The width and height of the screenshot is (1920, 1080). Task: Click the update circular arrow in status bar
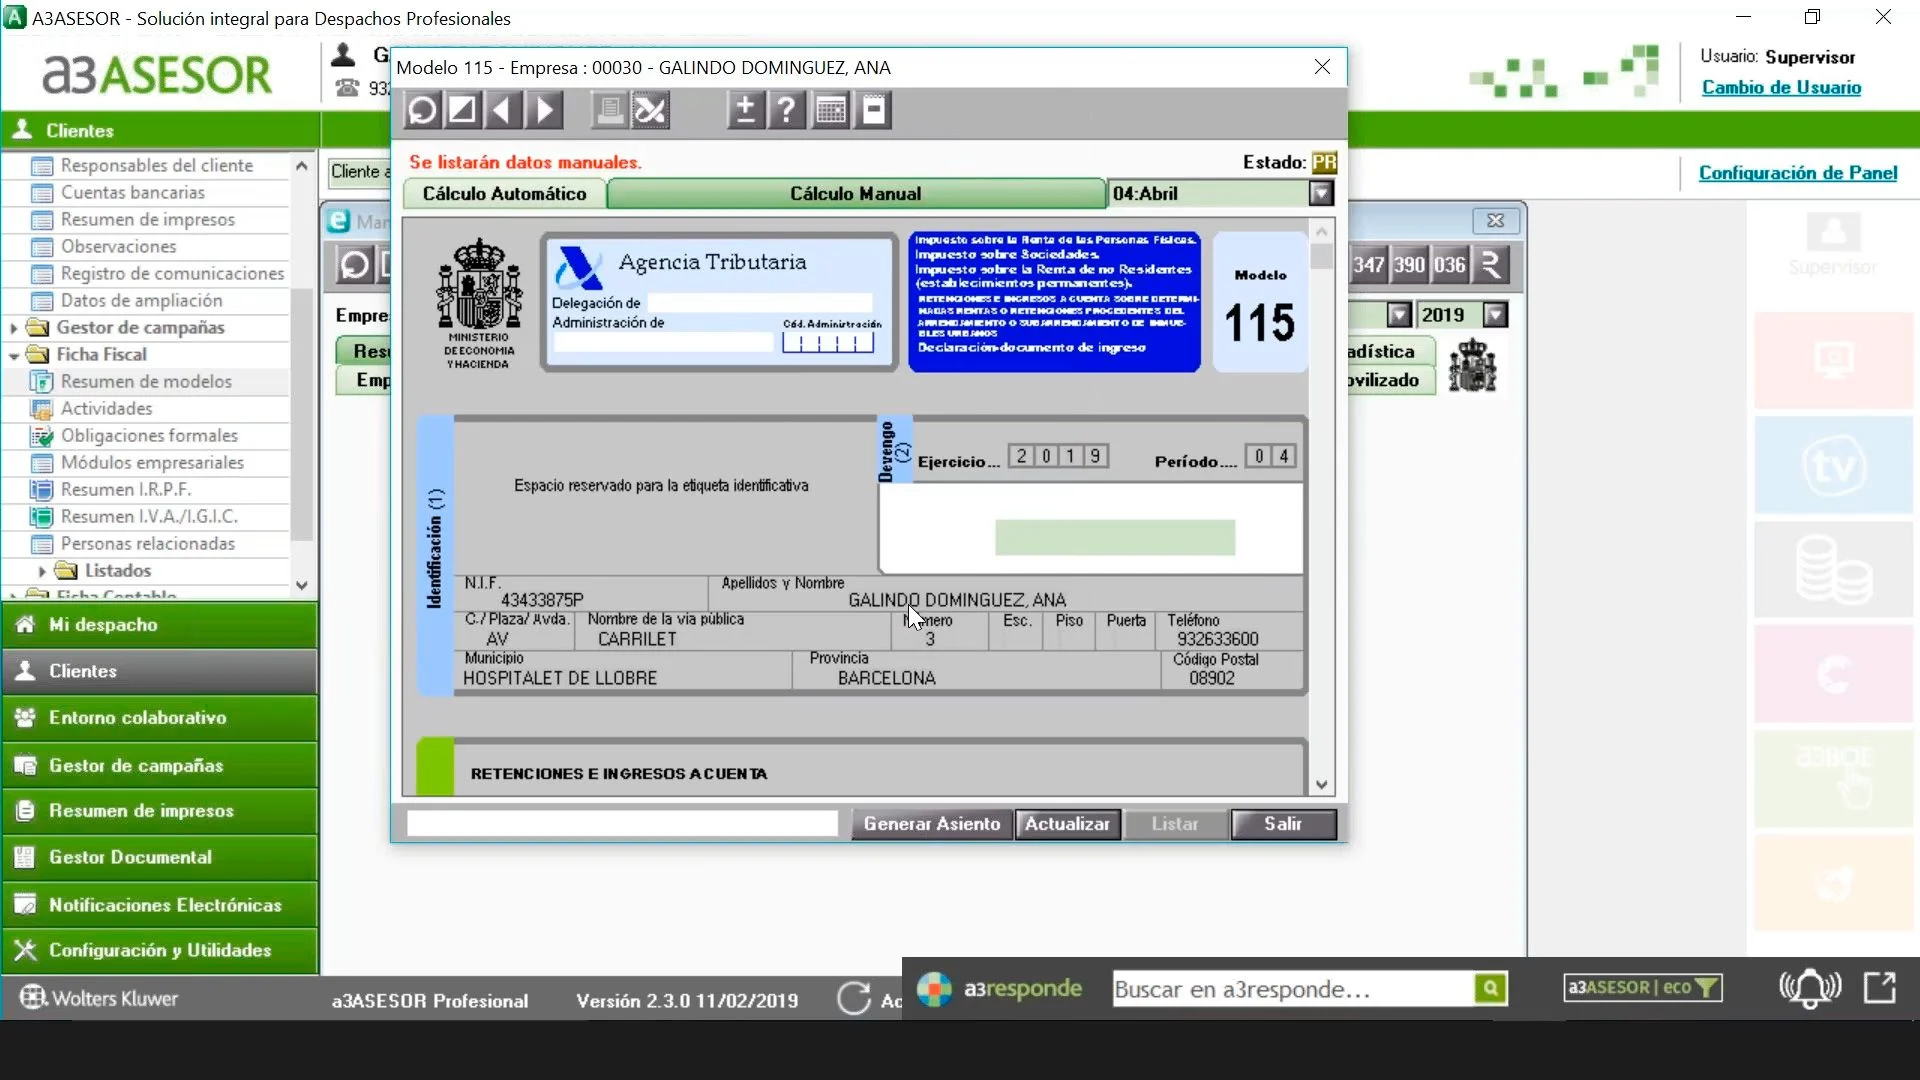(854, 998)
